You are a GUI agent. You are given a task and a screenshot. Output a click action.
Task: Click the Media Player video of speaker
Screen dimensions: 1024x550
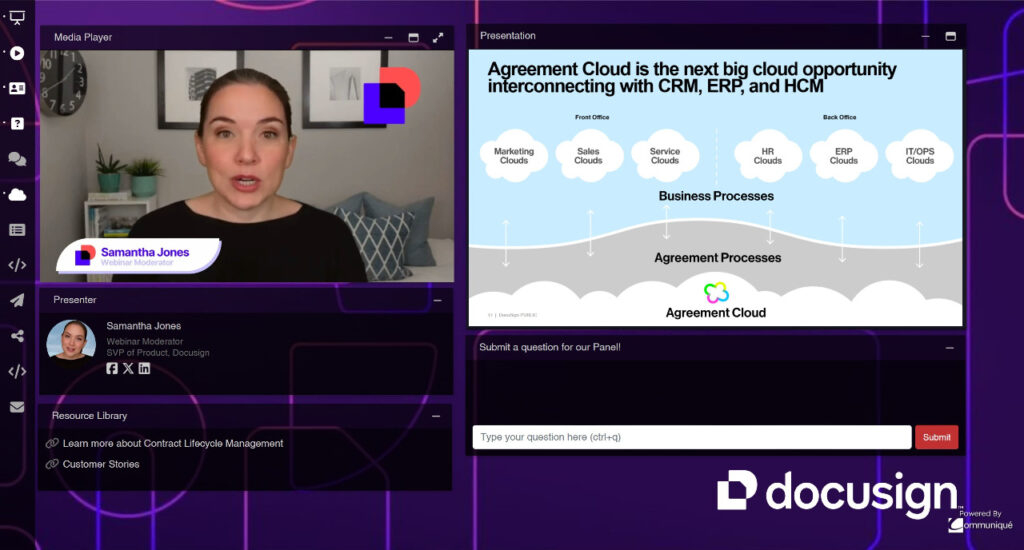click(x=247, y=166)
